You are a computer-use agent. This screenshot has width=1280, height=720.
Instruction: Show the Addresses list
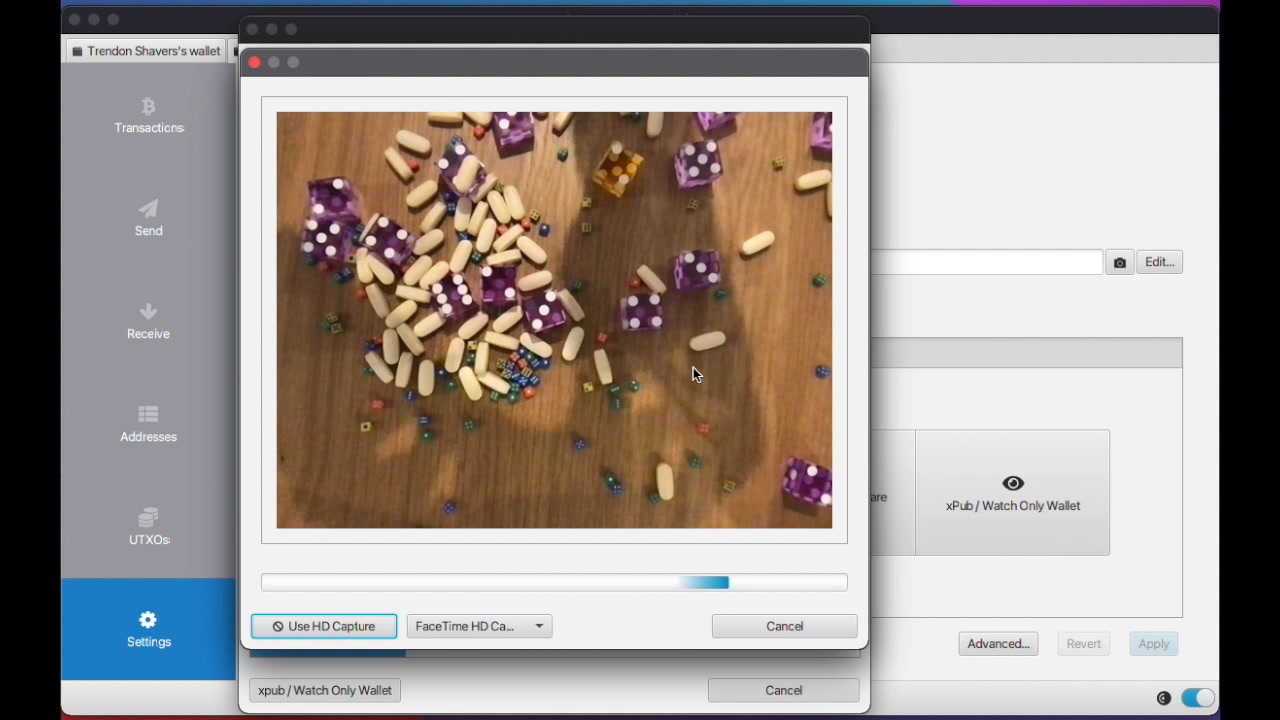[148, 424]
